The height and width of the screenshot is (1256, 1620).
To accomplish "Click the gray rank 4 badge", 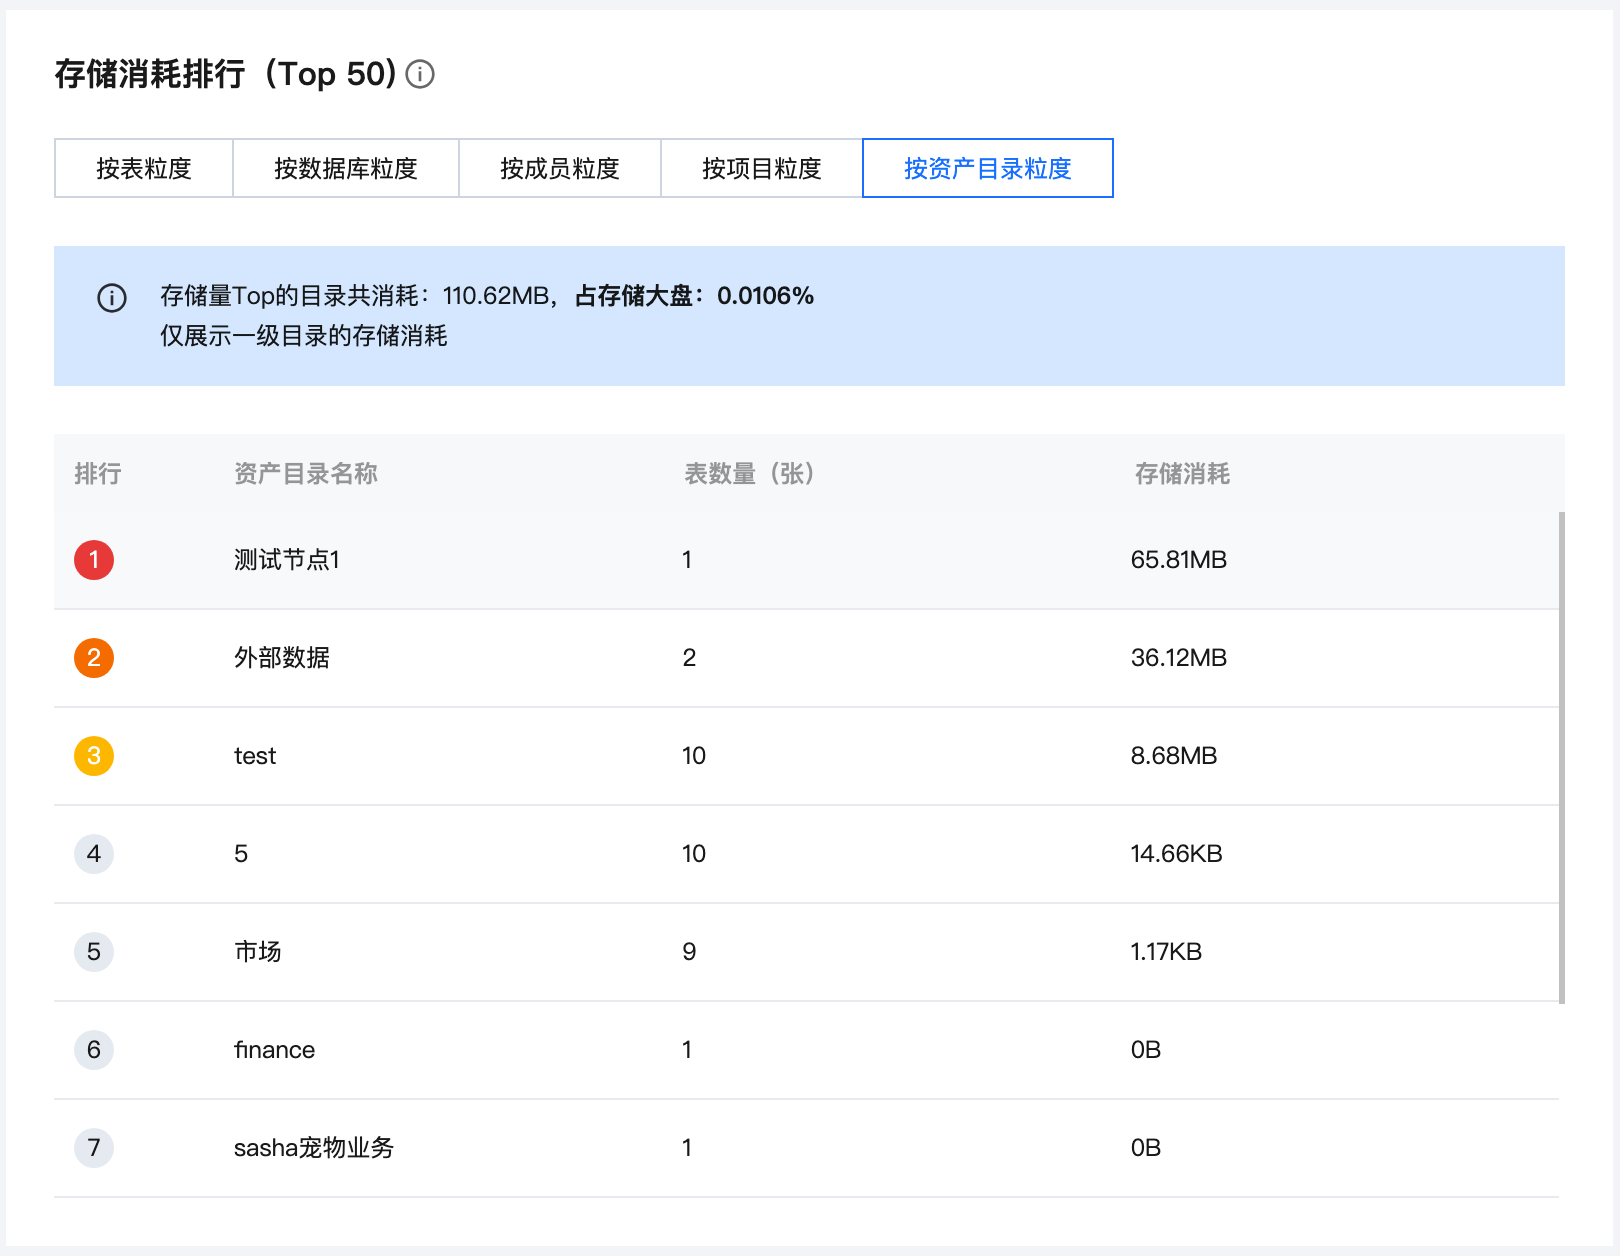I will coord(94,854).
